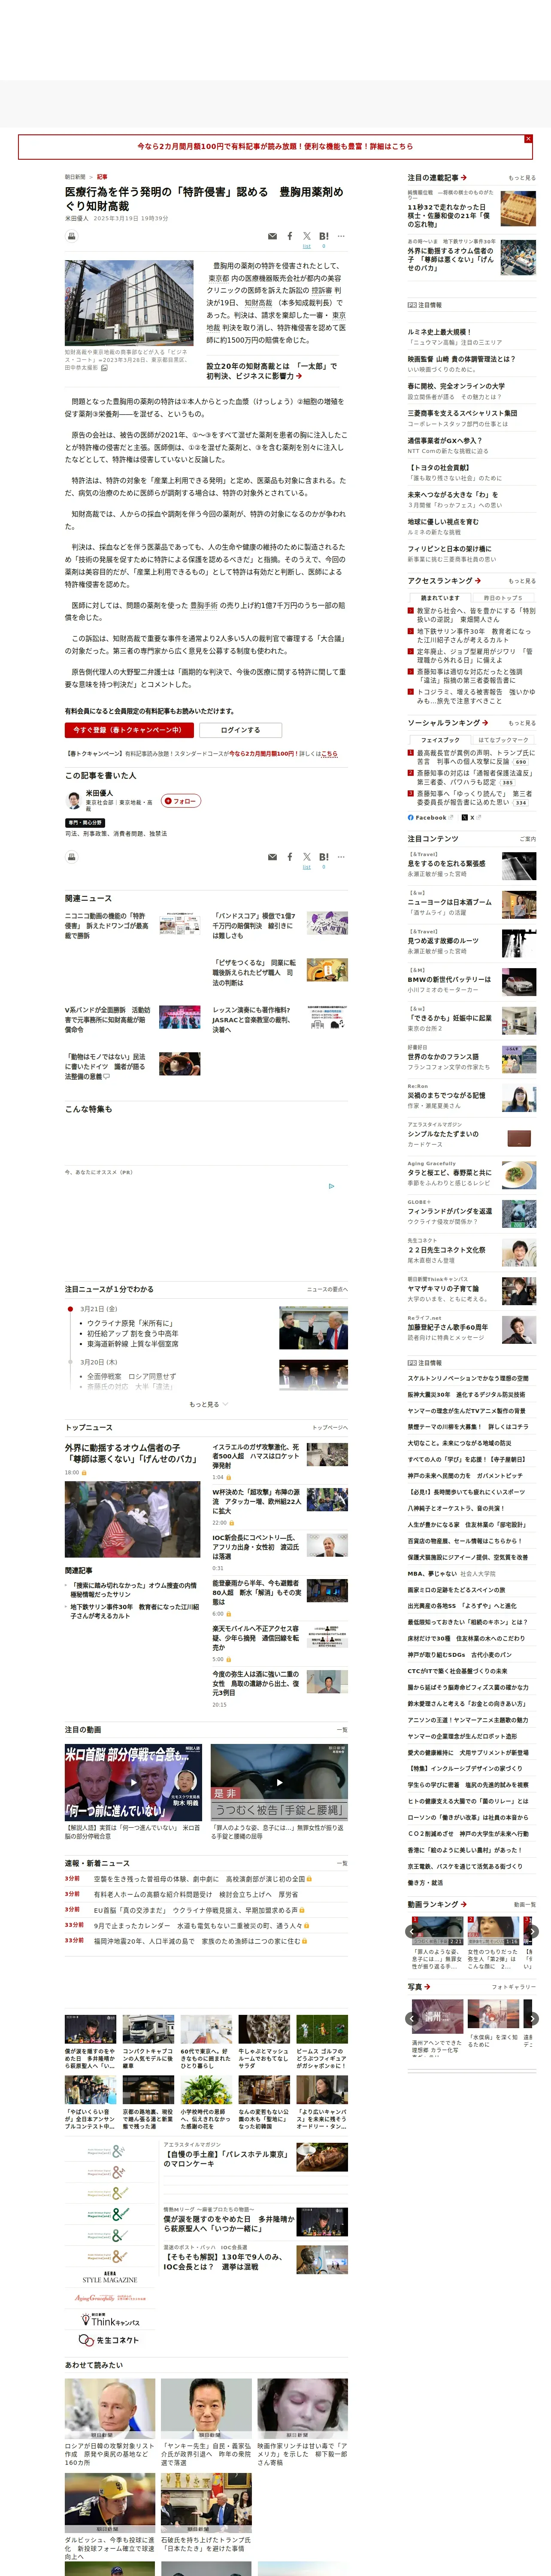The width and height of the screenshot is (551, 2576).
Task: Click the ログインする button
Action: (240, 730)
